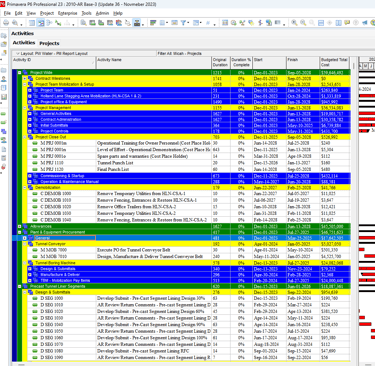Viewport: 375px width, 366px height.
Task: Collapse the Project Wide group
Action: 19,72
